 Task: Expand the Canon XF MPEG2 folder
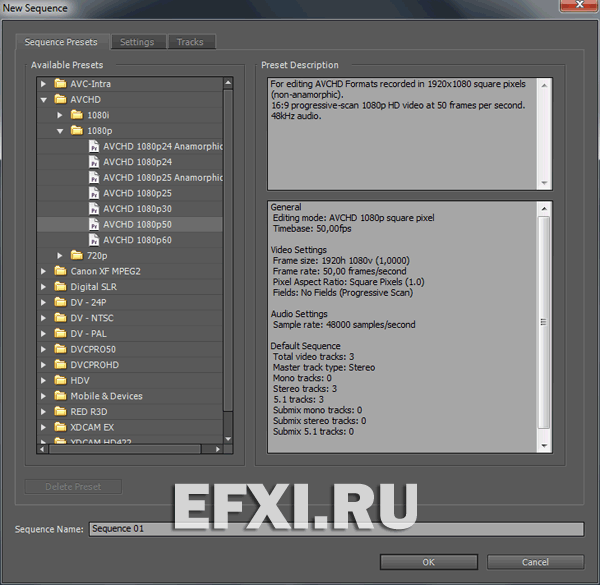point(43,271)
